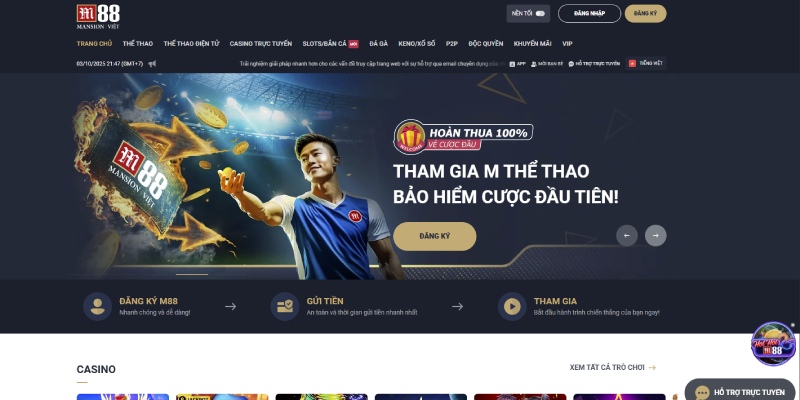The width and height of the screenshot is (800, 400).
Task: Toggle the NỀN TỐI dark mode switch
Action: pos(540,14)
